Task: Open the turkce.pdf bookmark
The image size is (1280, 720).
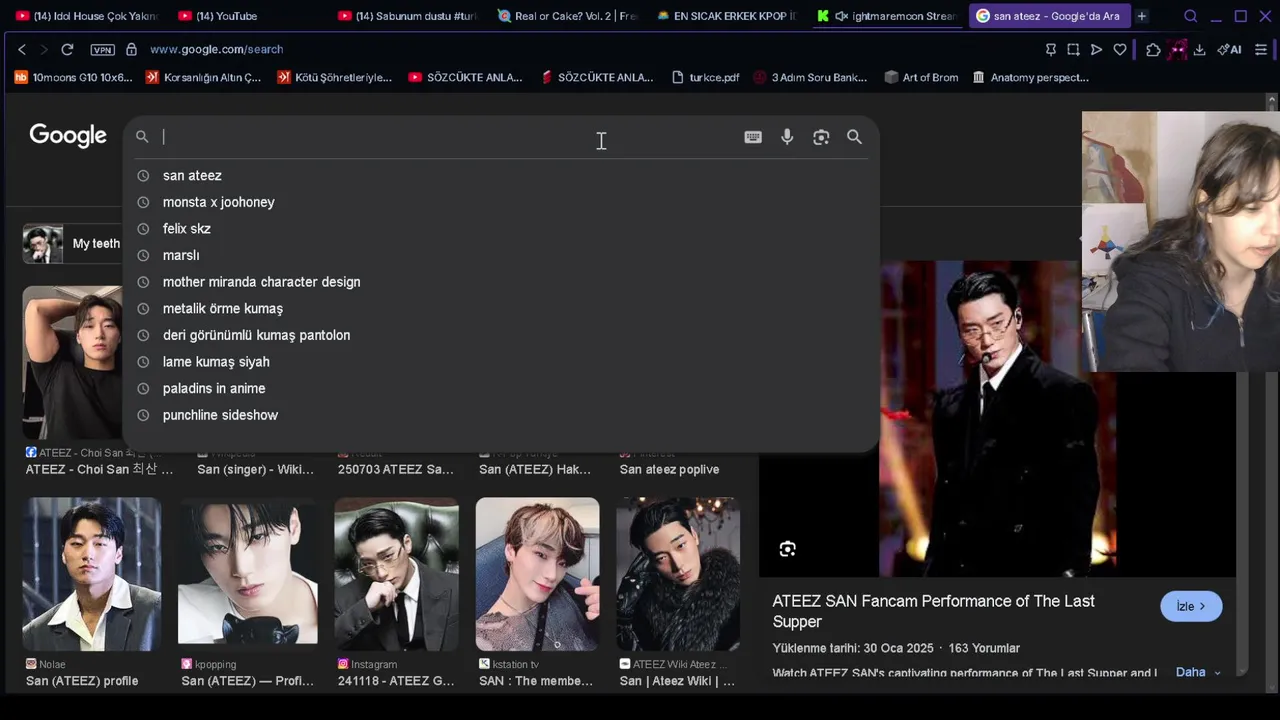Action: click(x=706, y=77)
